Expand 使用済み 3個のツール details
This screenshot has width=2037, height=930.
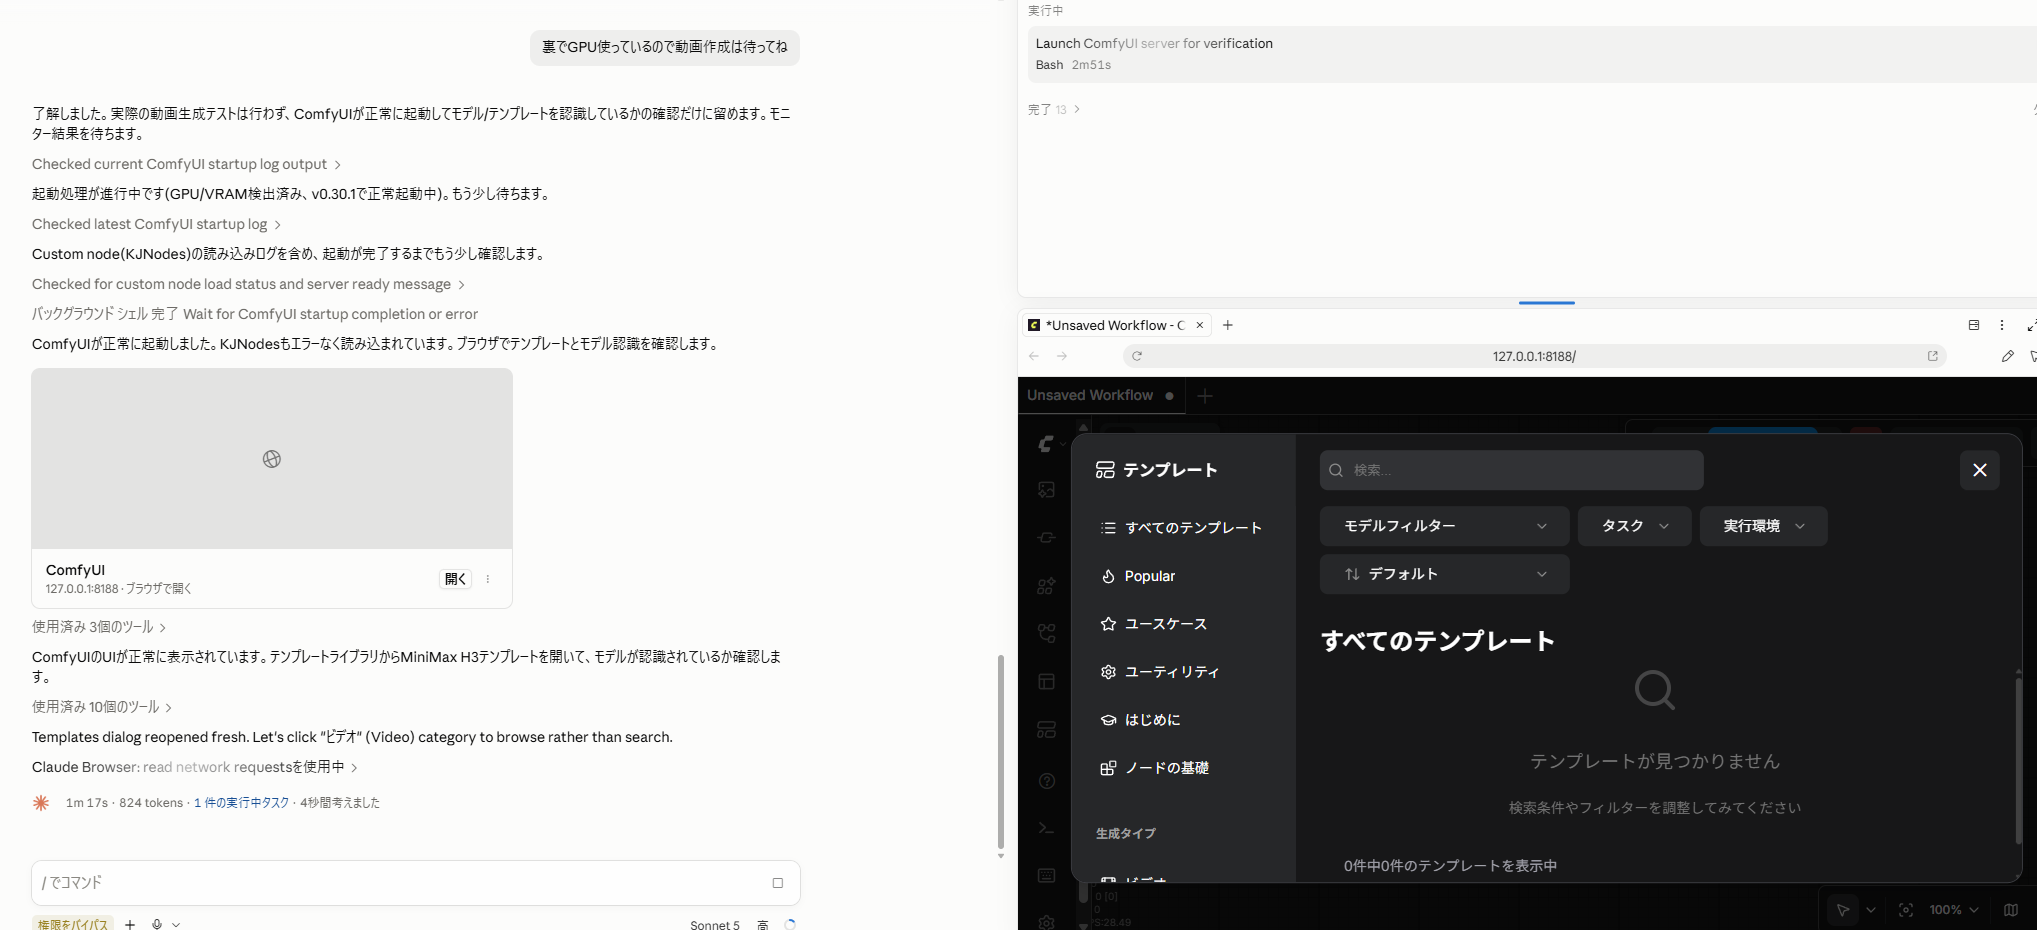99,627
